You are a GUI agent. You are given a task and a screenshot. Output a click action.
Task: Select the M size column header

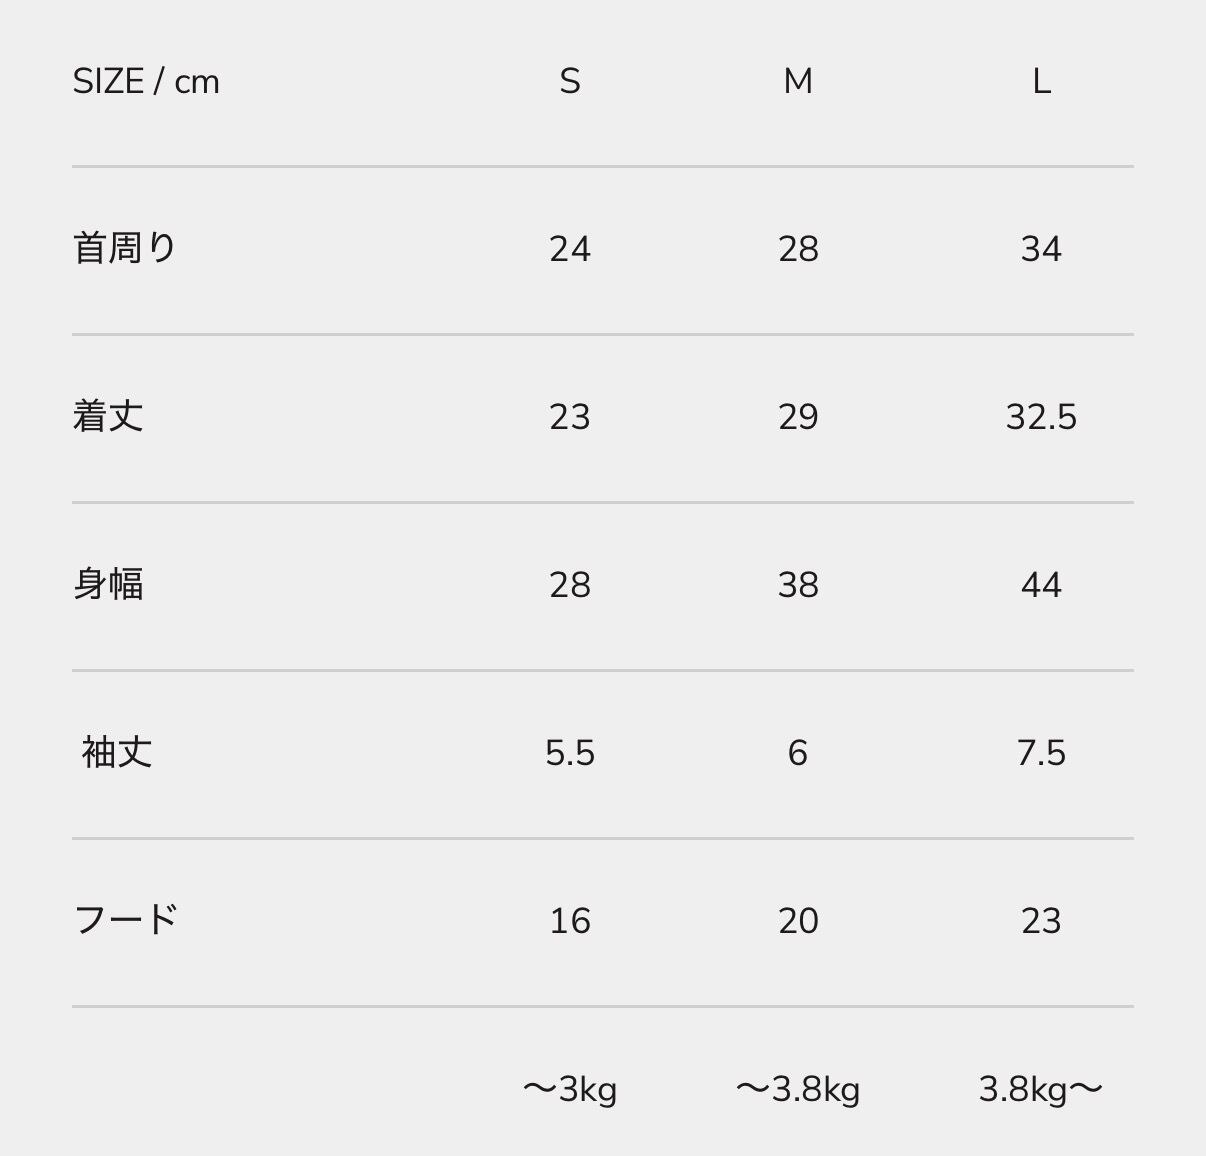click(x=798, y=81)
